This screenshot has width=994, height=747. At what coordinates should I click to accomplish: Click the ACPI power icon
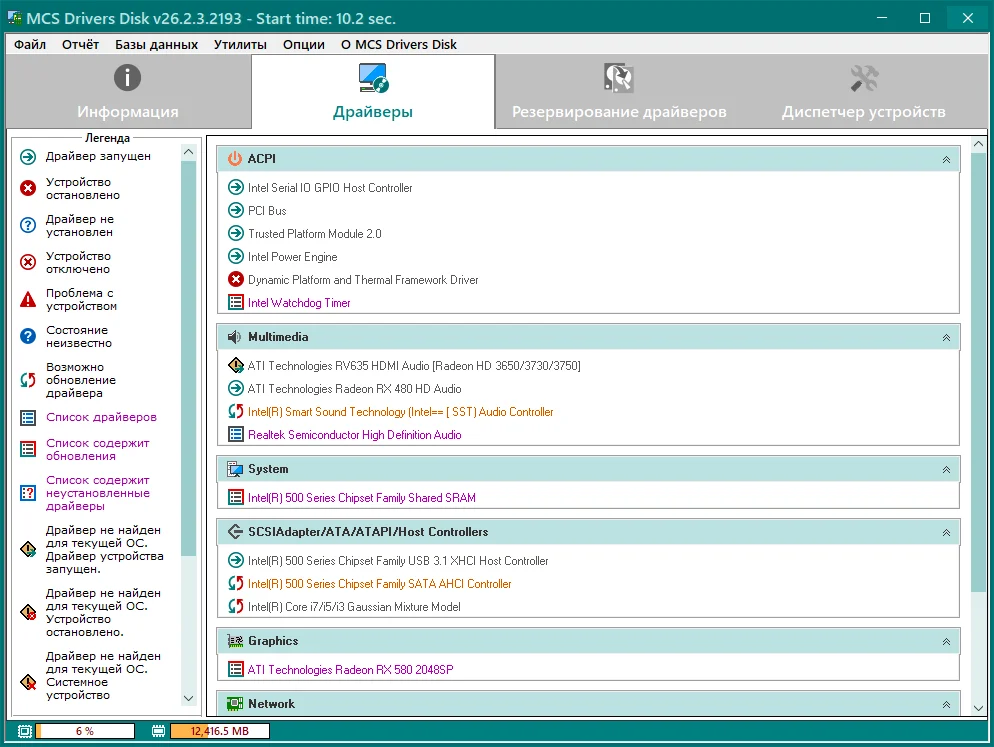(x=235, y=159)
